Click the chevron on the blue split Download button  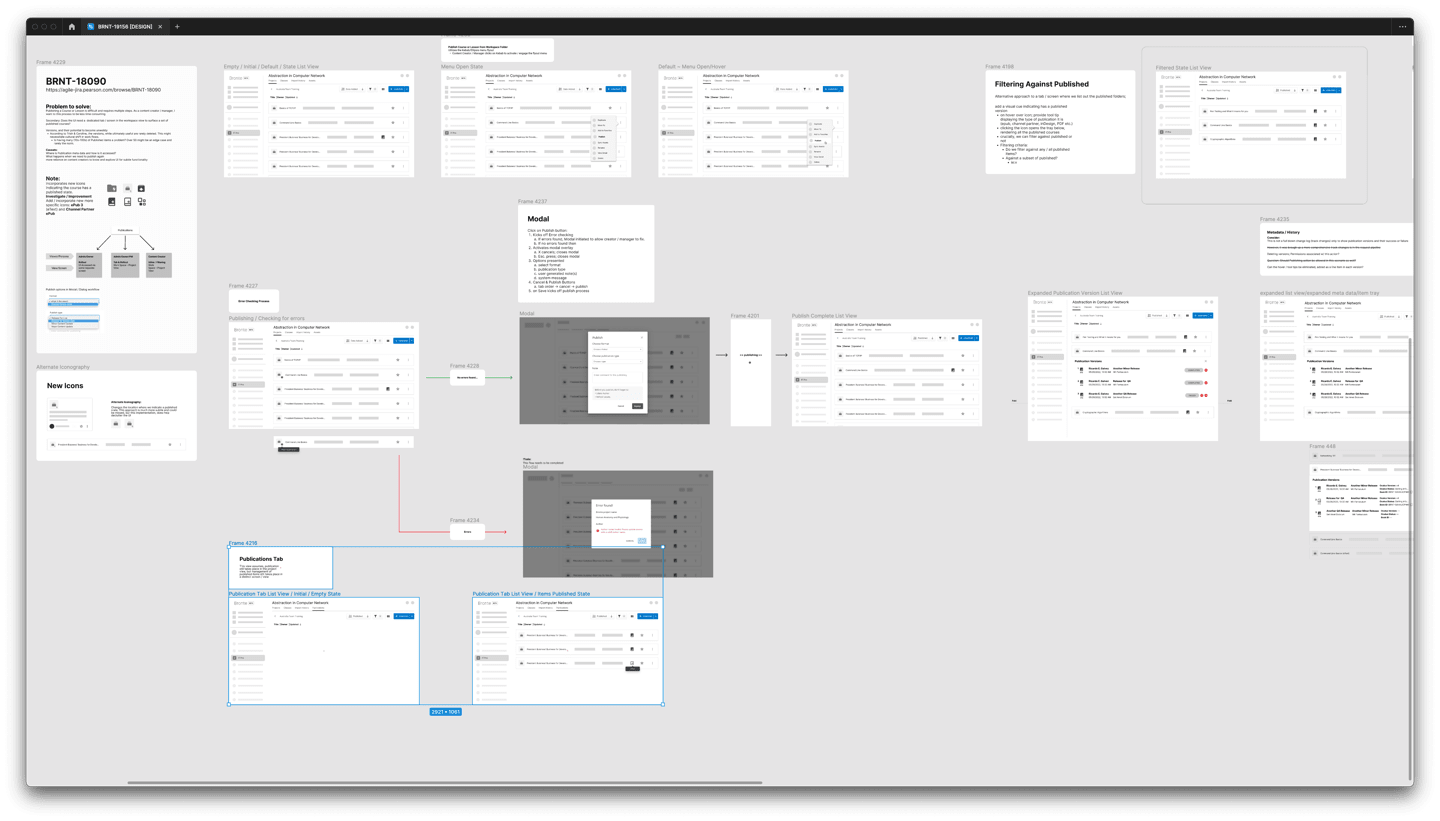coord(655,616)
